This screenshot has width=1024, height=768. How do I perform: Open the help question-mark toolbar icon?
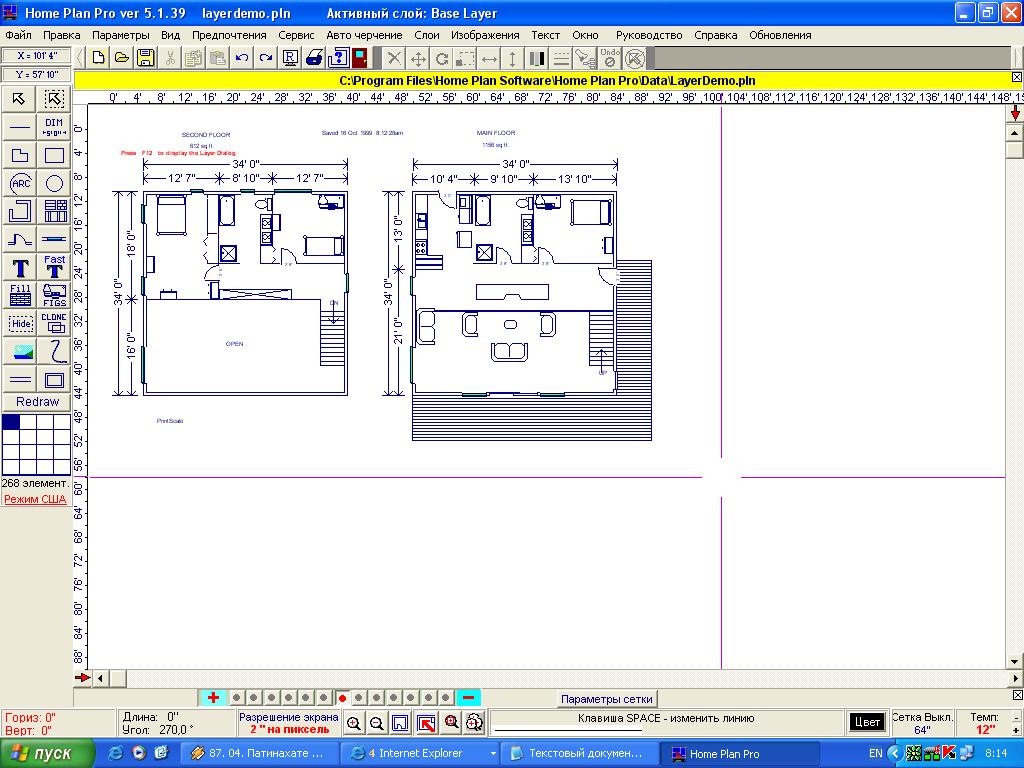tap(338, 58)
